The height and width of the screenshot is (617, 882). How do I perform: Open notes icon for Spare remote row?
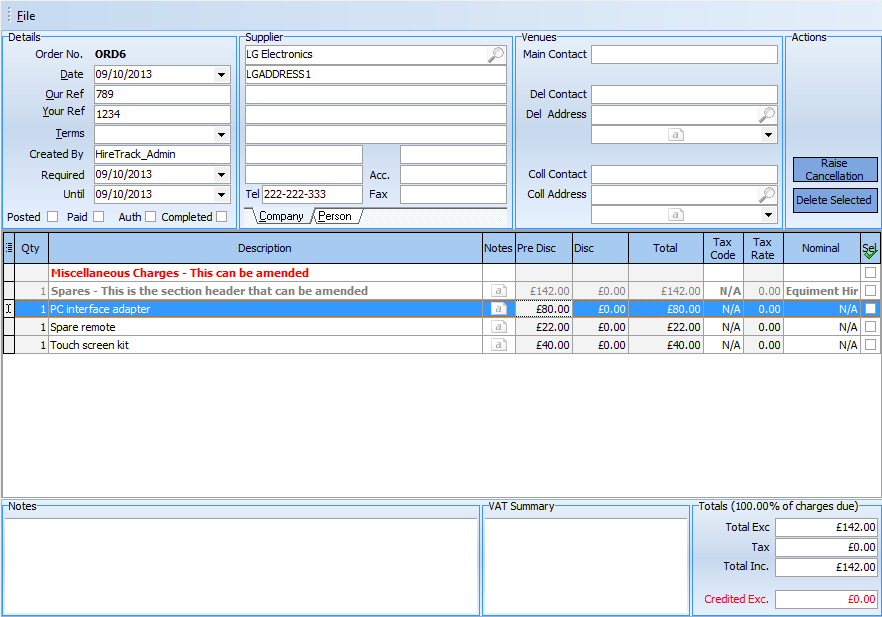coord(498,327)
